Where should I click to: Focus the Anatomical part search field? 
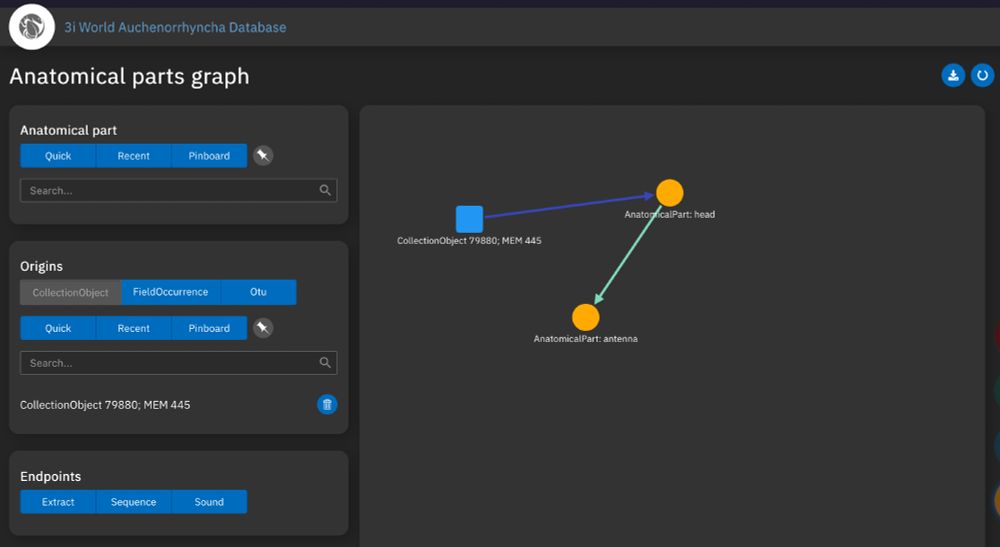click(179, 191)
